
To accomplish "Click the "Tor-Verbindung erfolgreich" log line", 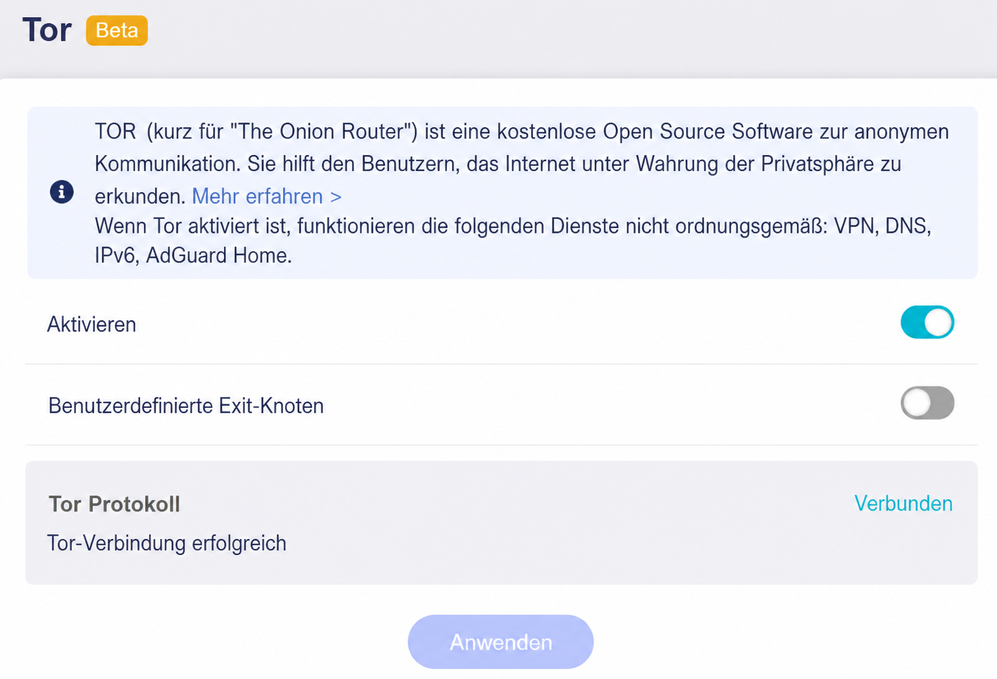I will [x=167, y=544].
